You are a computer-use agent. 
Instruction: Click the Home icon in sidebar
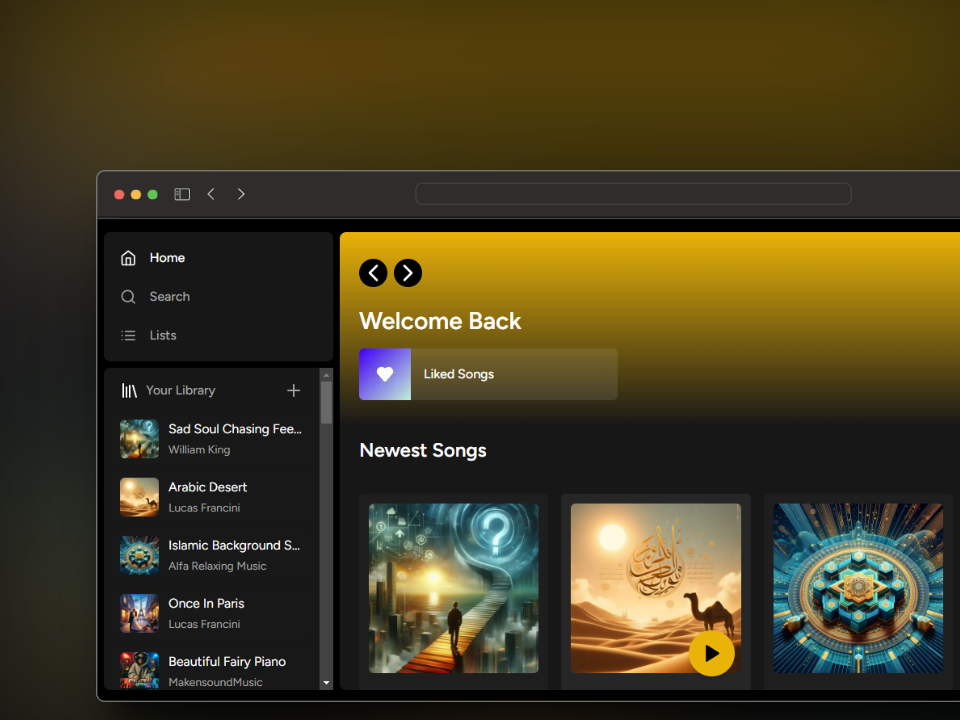pyautogui.click(x=128, y=258)
